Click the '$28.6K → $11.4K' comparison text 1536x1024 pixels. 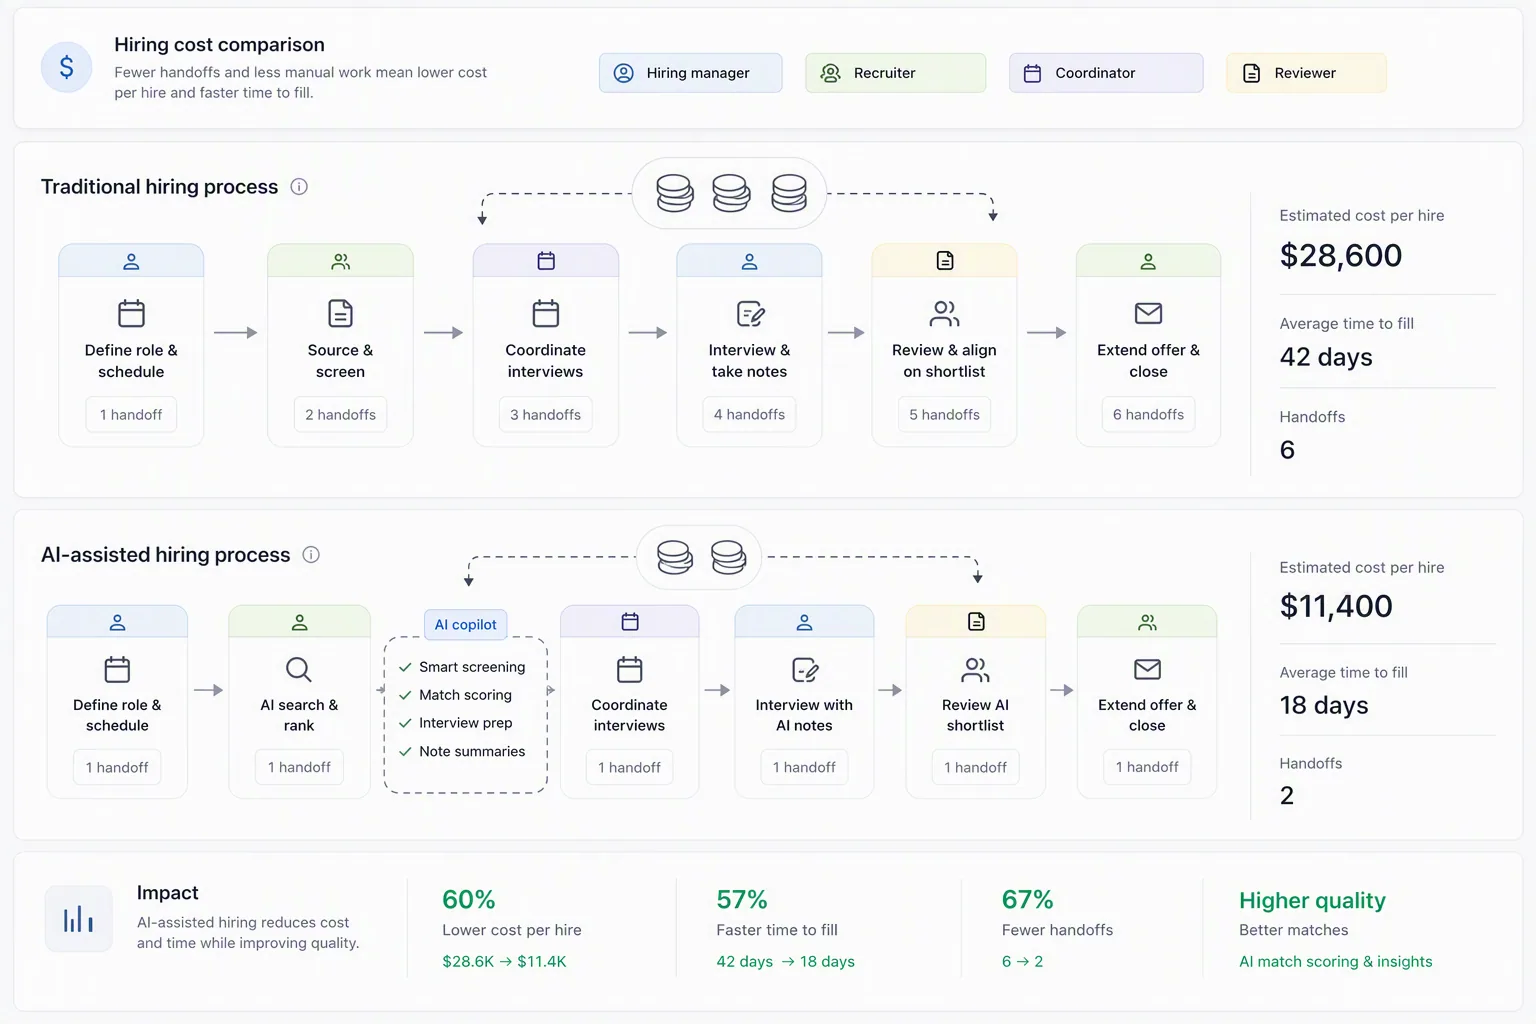pos(504,961)
